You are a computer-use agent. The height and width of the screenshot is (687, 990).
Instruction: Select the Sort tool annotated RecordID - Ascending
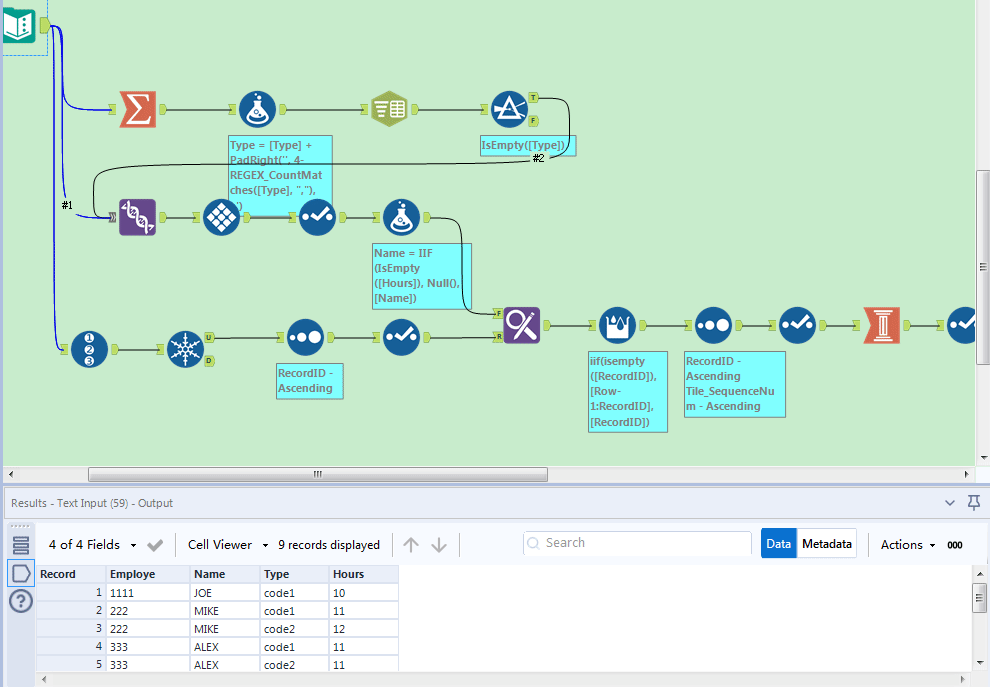tap(305, 337)
